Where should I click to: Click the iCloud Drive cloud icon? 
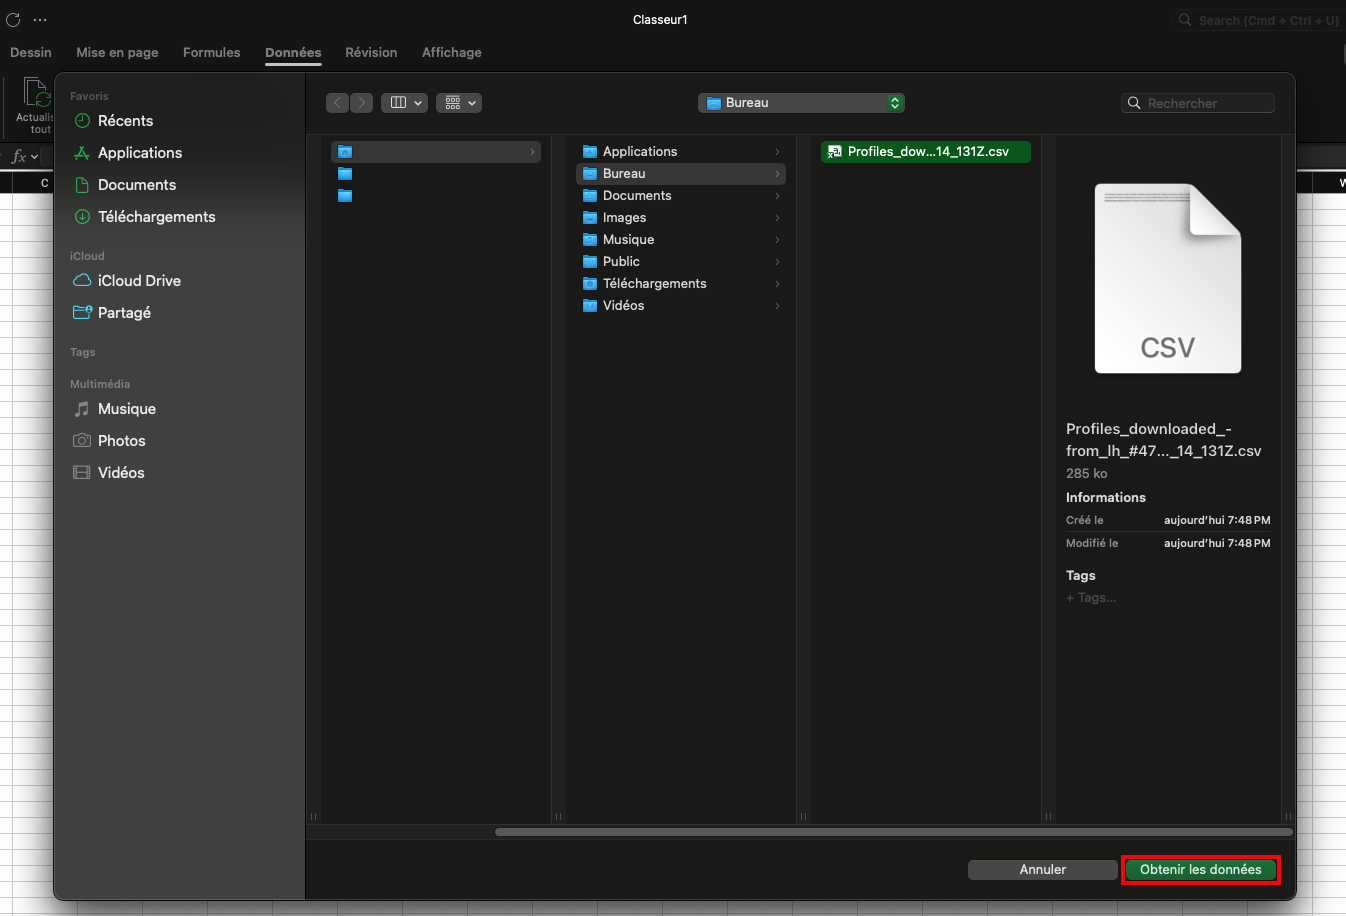click(82, 281)
